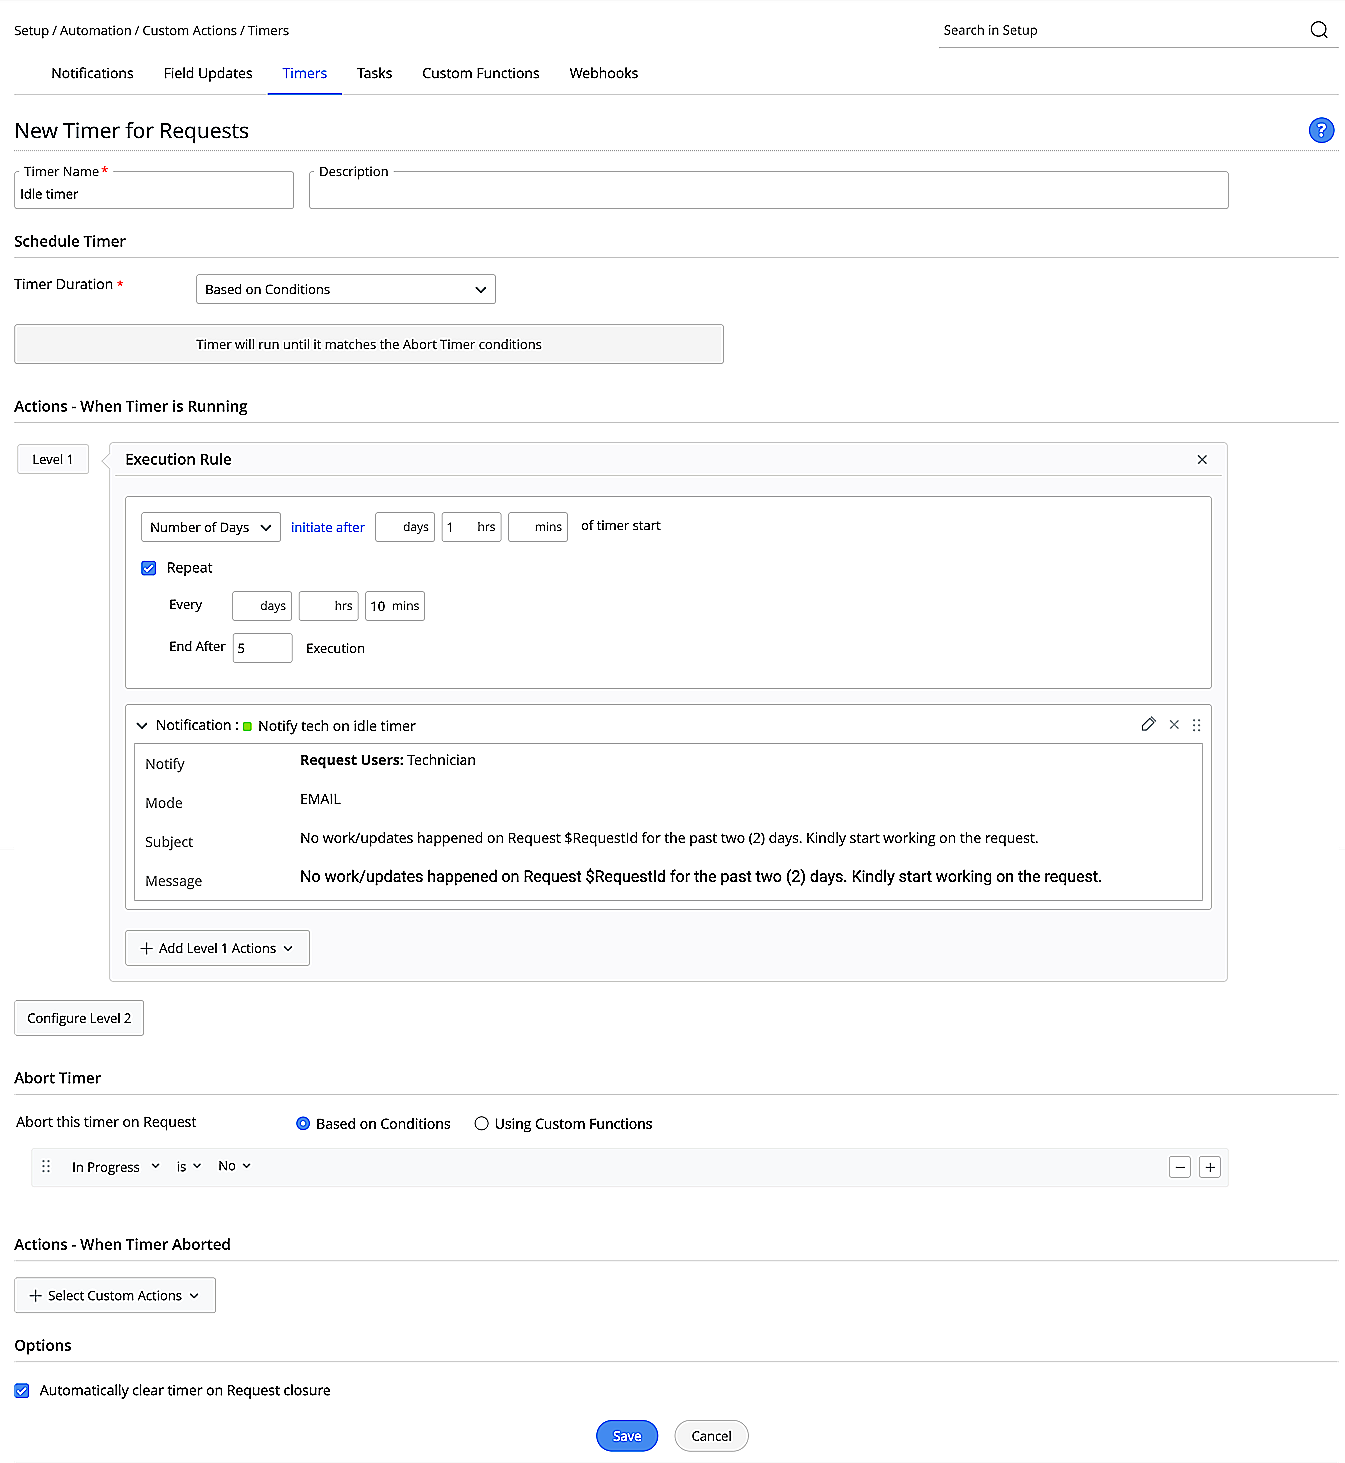Viewport: 1345px width, 1463px height.
Task: Close the Level 1 Execution Rule
Action: [x=1202, y=459]
